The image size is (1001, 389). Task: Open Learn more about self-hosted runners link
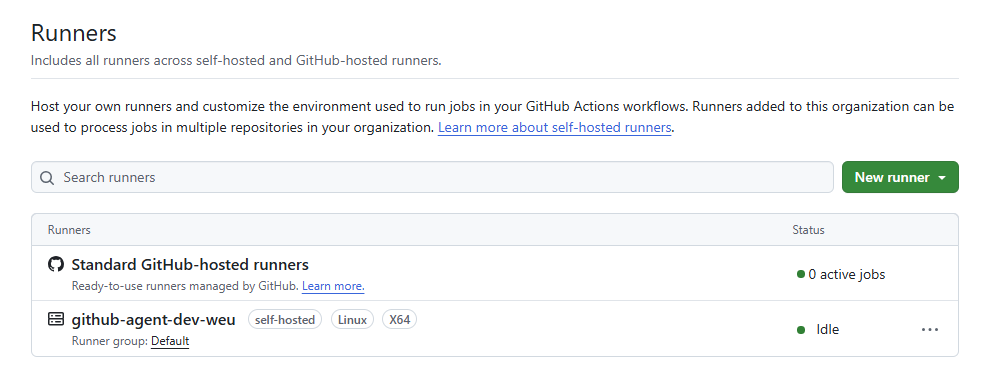coord(554,127)
